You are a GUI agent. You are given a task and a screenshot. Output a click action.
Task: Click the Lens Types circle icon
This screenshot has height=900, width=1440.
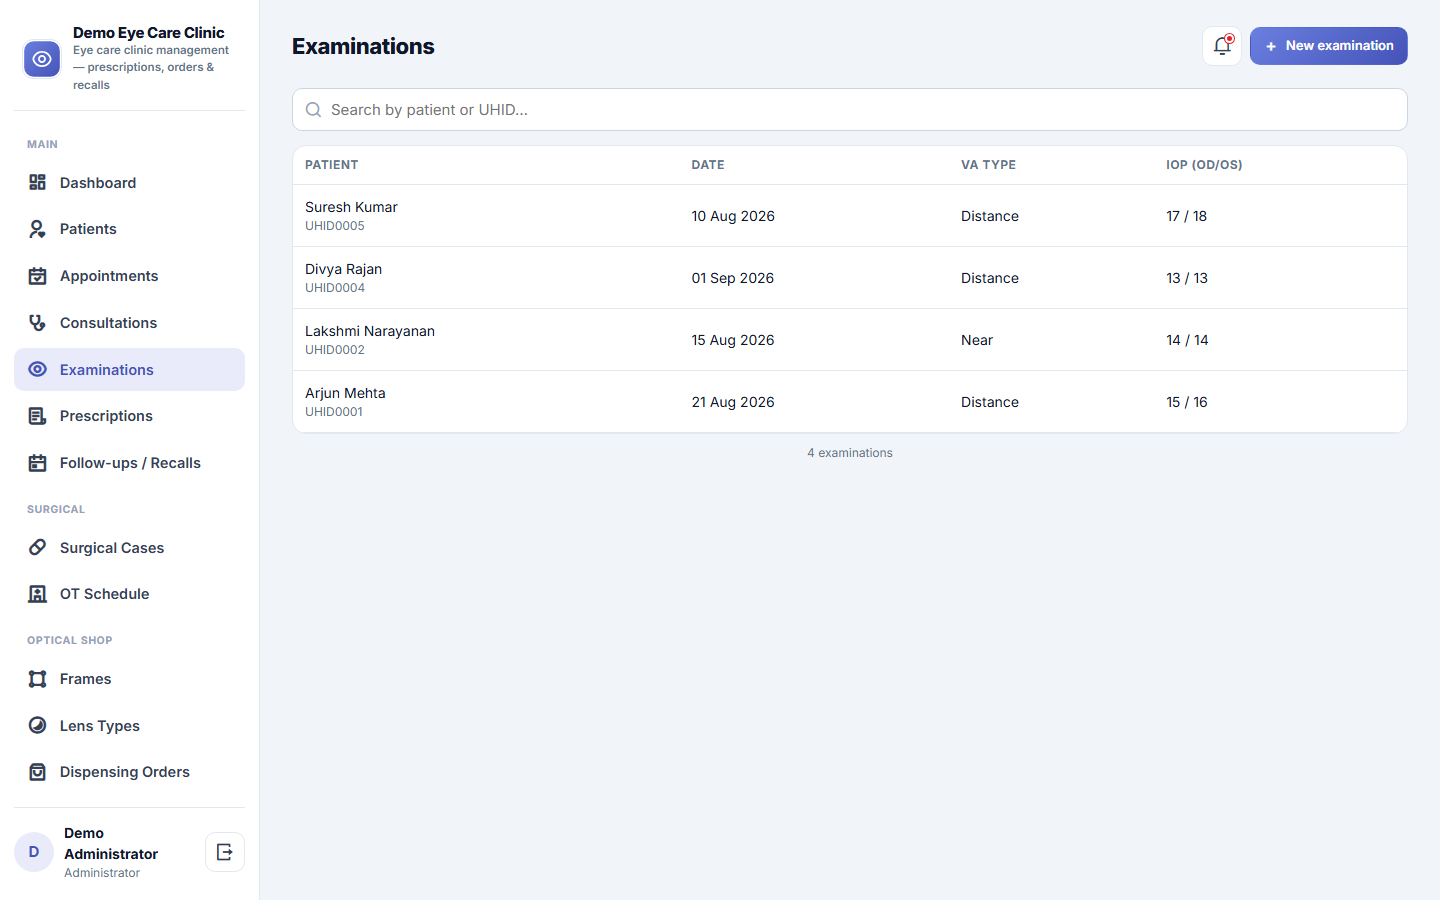tap(38, 725)
